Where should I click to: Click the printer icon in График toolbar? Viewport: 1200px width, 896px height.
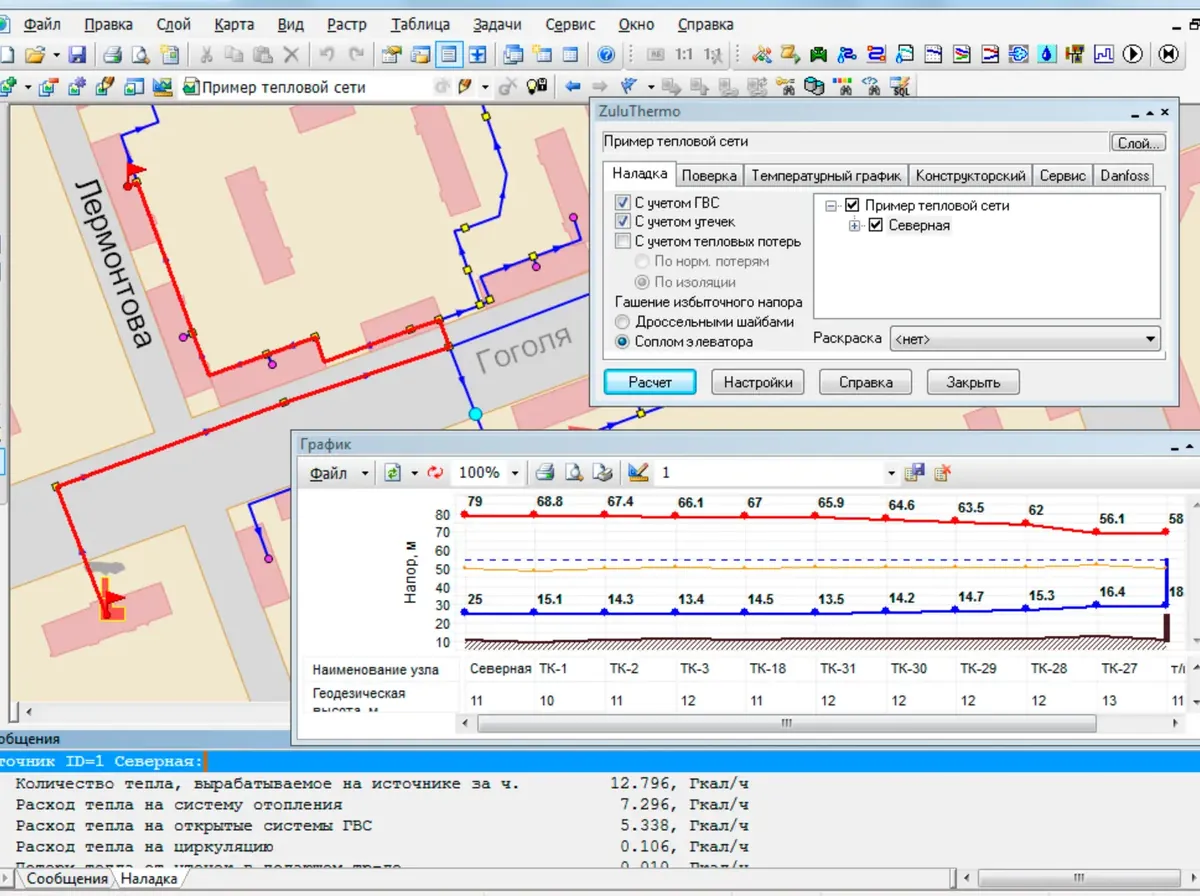click(x=545, y=472)
